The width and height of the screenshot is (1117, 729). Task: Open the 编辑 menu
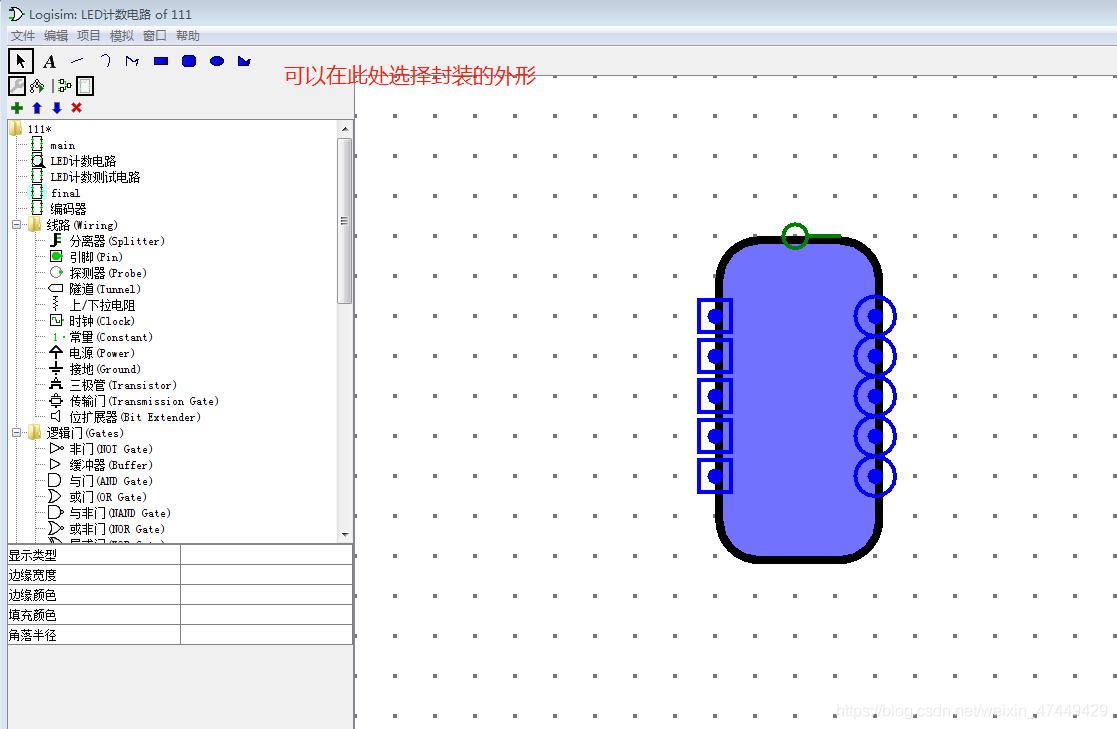coord(56,36)
